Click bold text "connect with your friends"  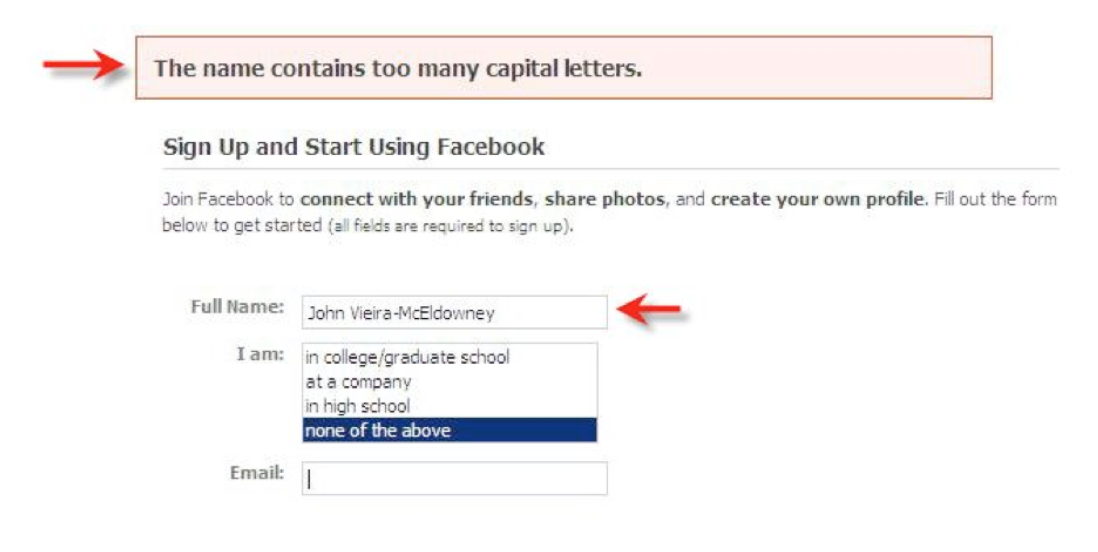pos(416,199)
